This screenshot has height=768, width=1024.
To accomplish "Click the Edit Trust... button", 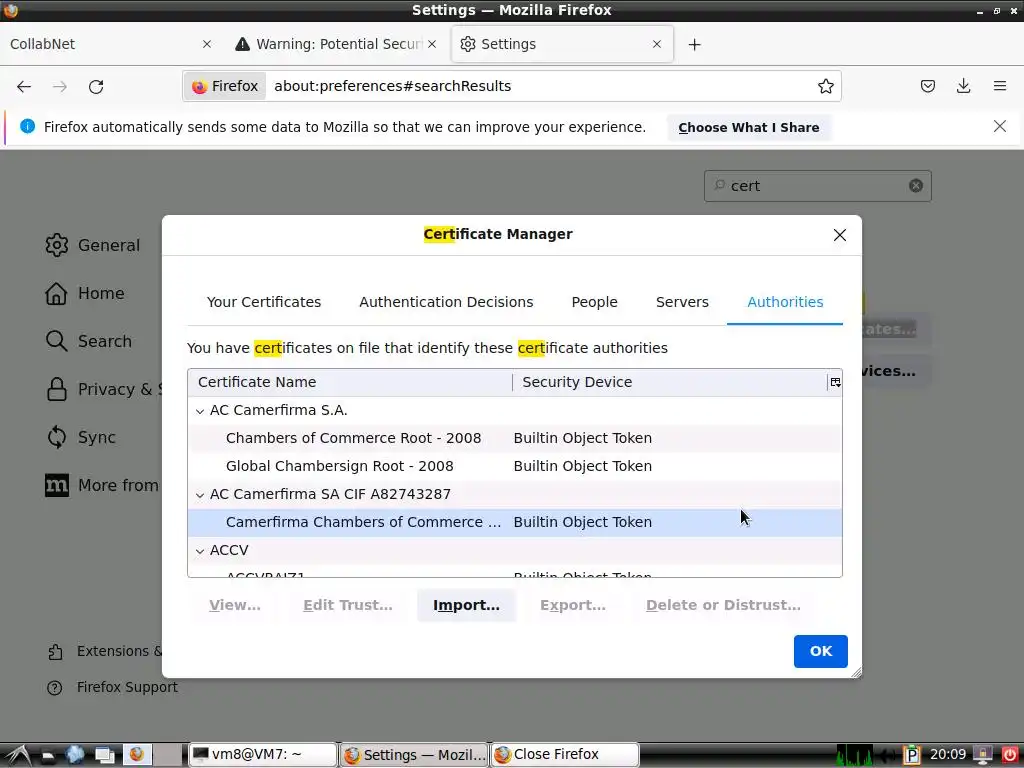I will [347, 605].
